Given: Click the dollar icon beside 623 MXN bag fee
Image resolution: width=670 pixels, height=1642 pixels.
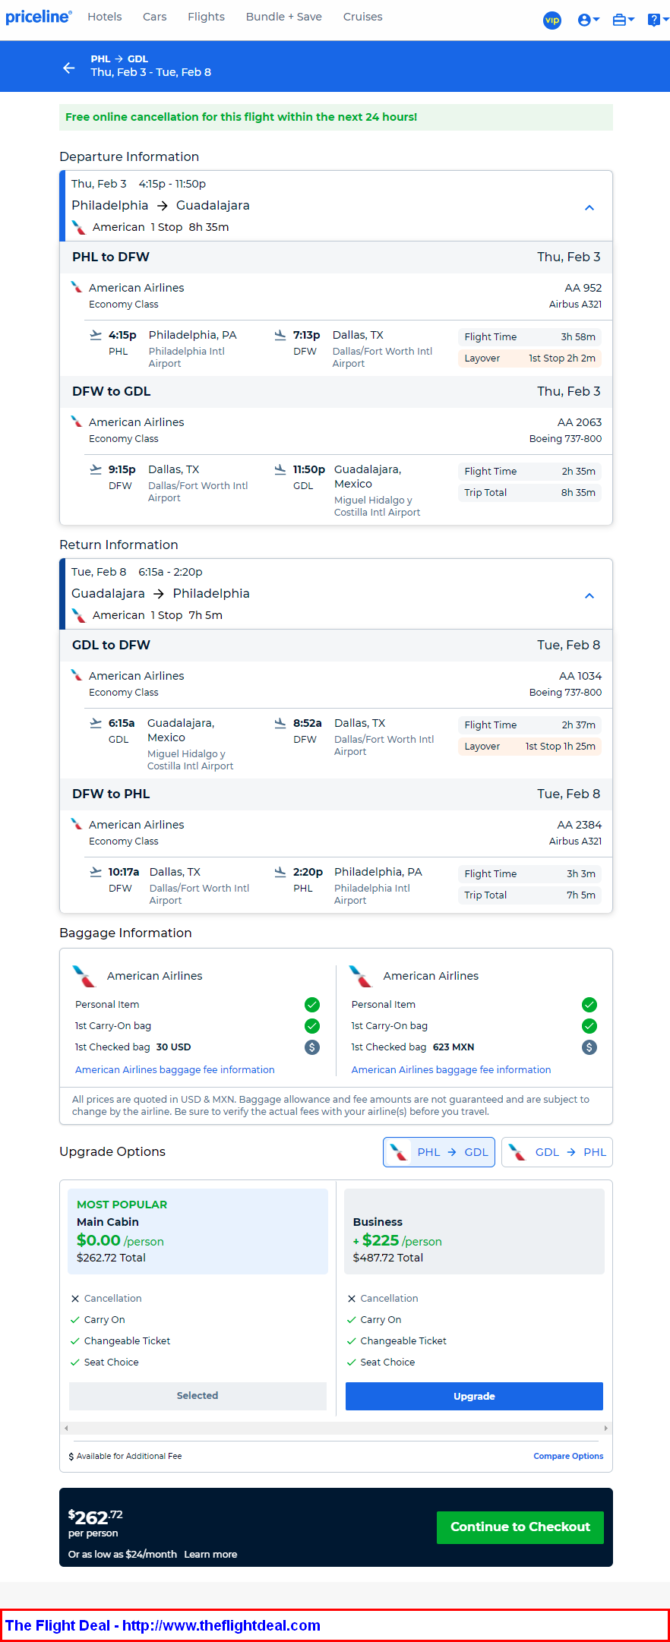Looking at the screenshot, I should [589, 1047].
